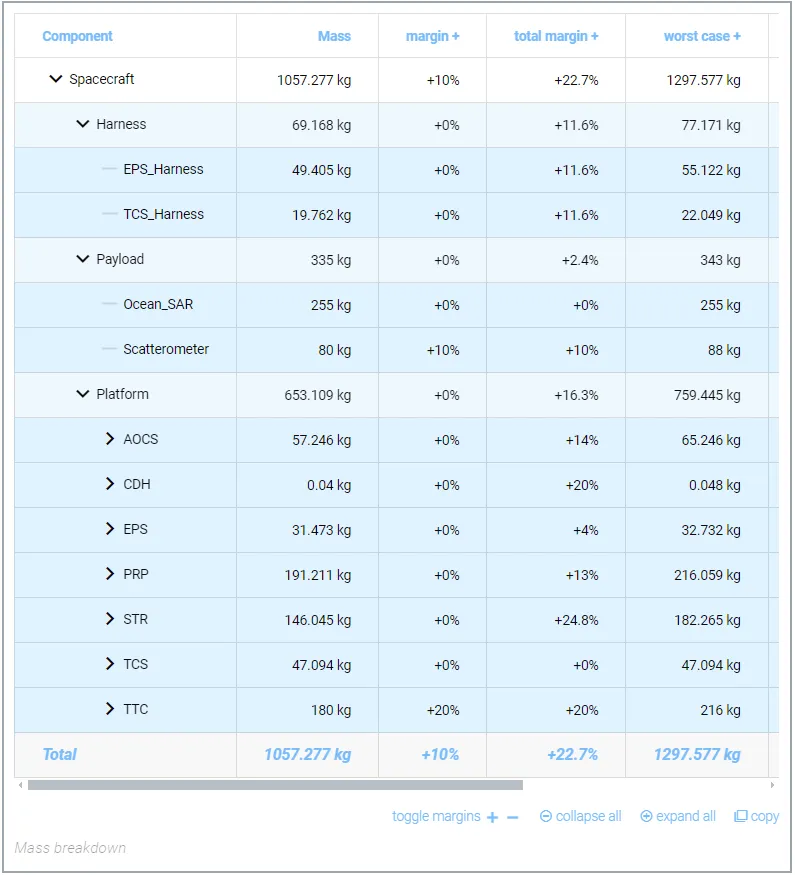Select the Ocean_SAR row
795x875 pixels.
[x=158, y=304]
